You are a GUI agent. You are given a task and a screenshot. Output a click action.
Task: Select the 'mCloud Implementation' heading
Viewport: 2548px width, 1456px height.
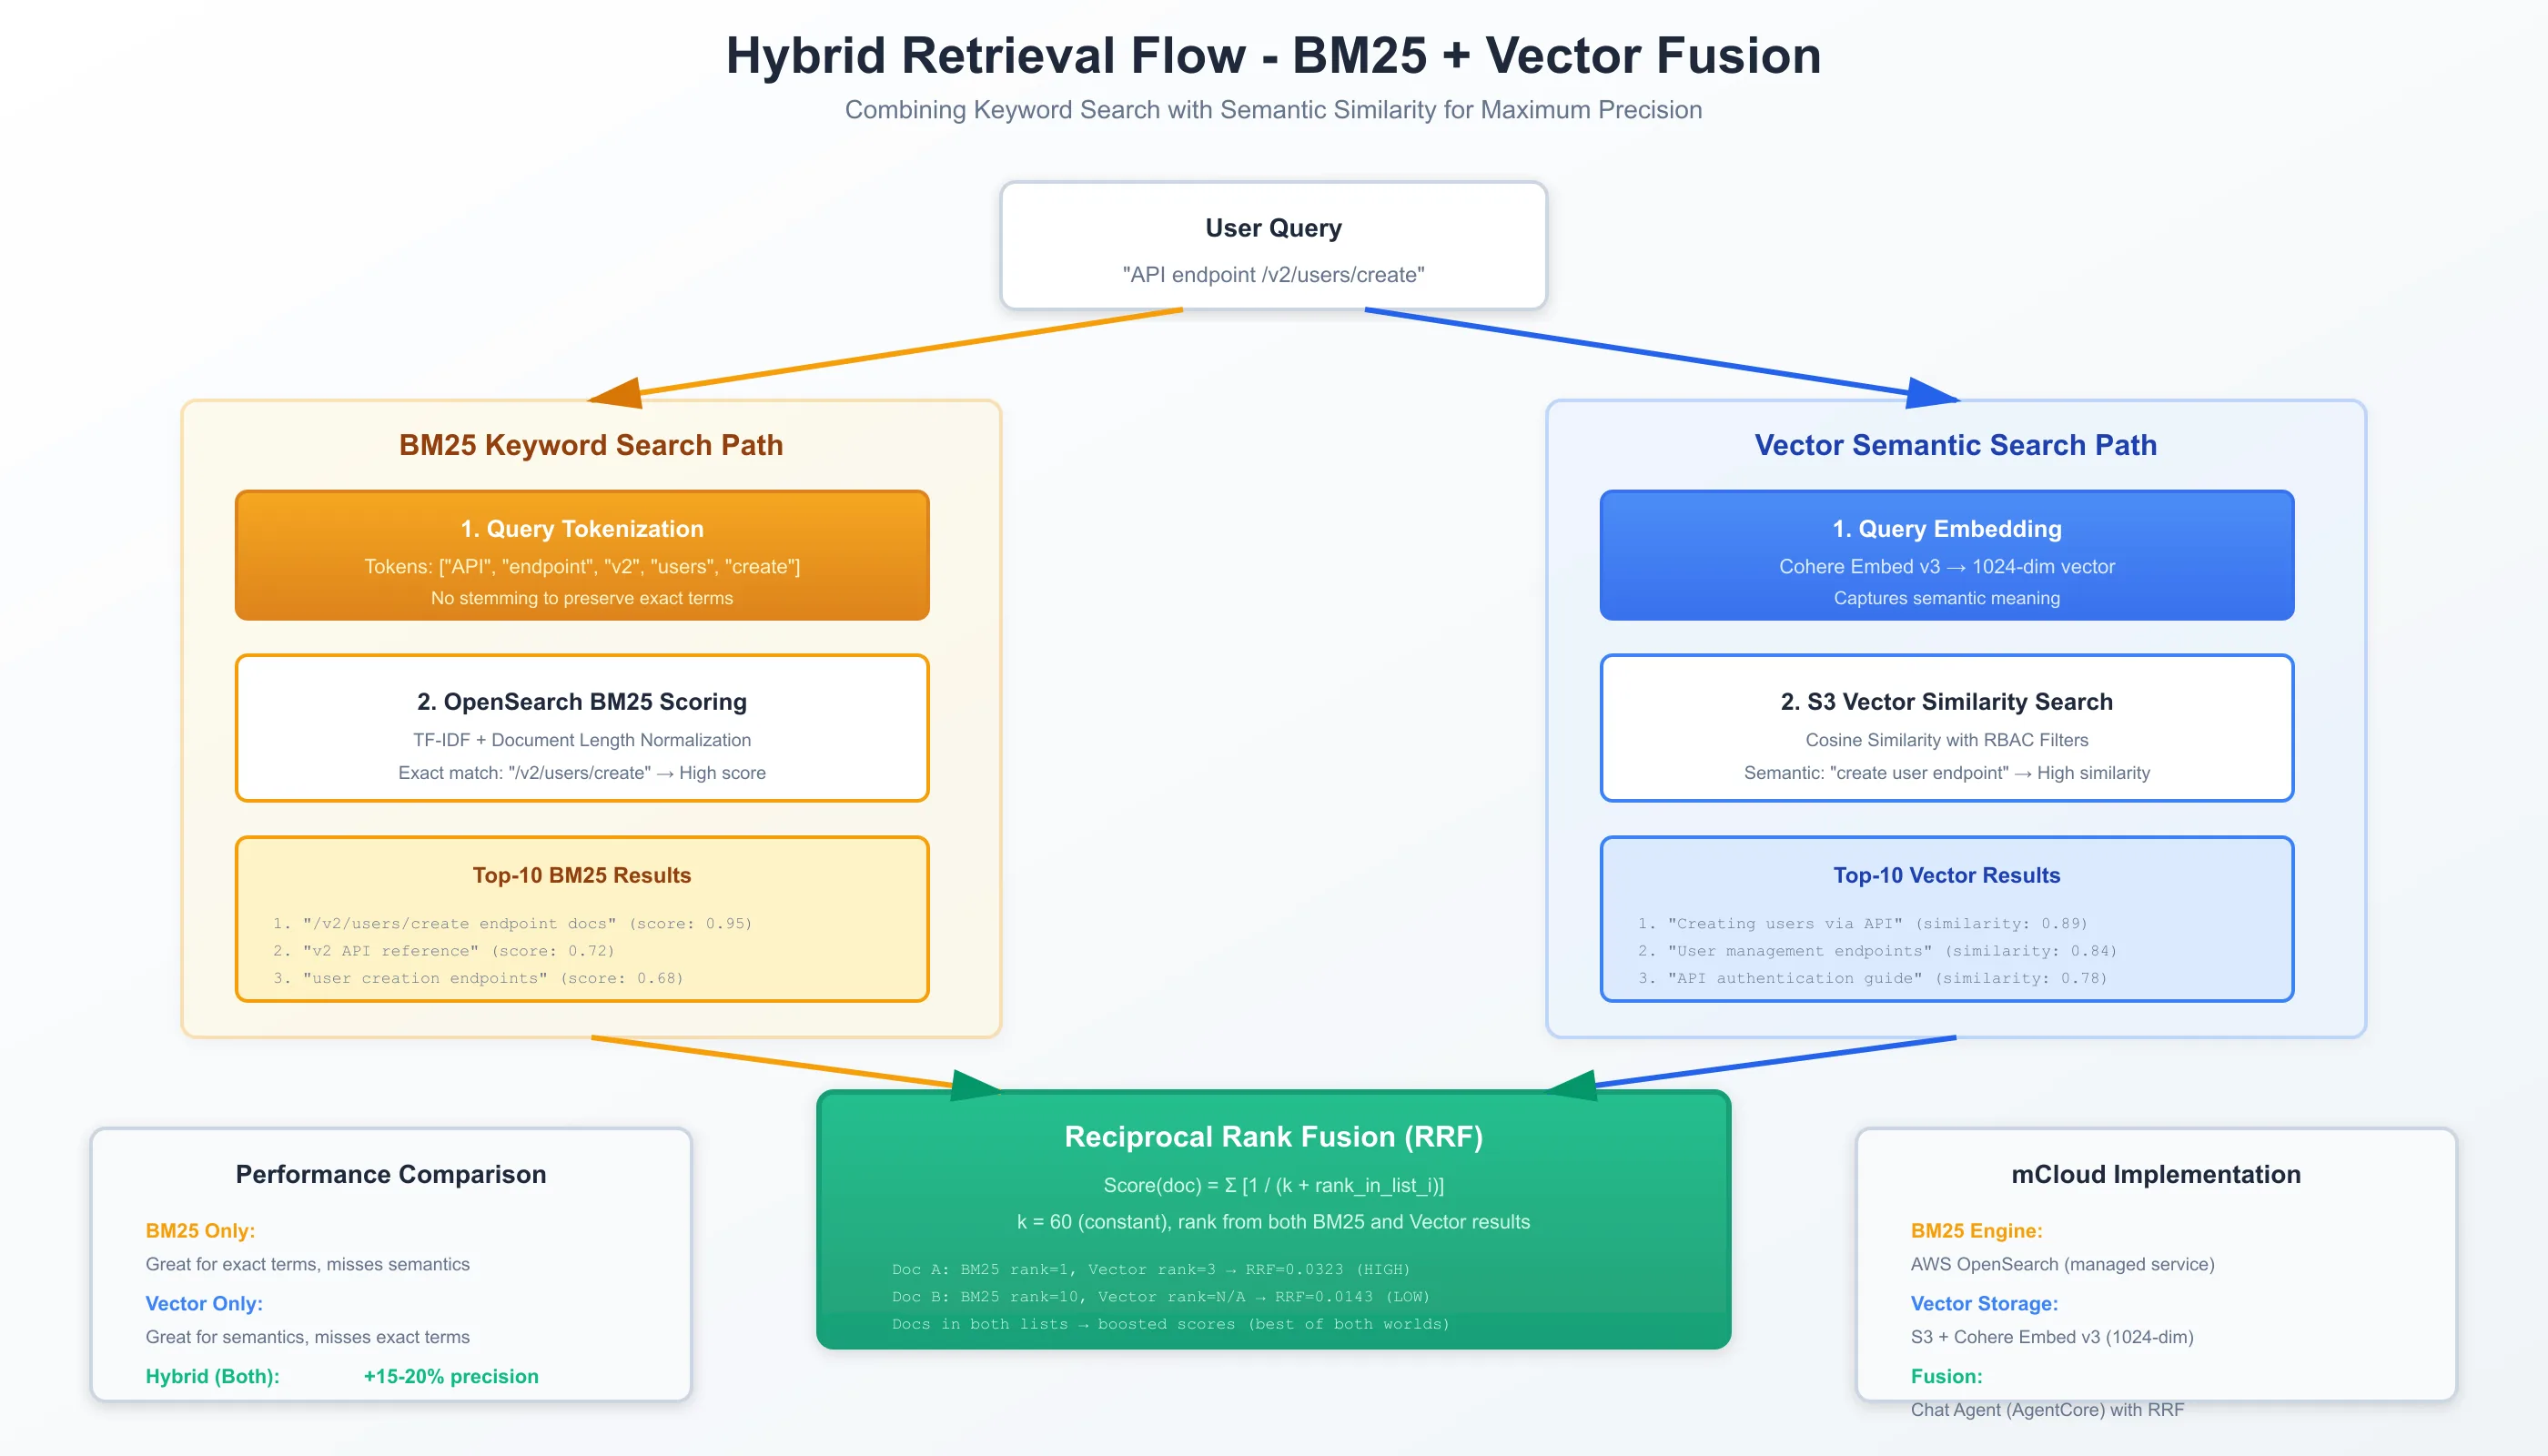pyautogui.click(x=2156, y=1174)
